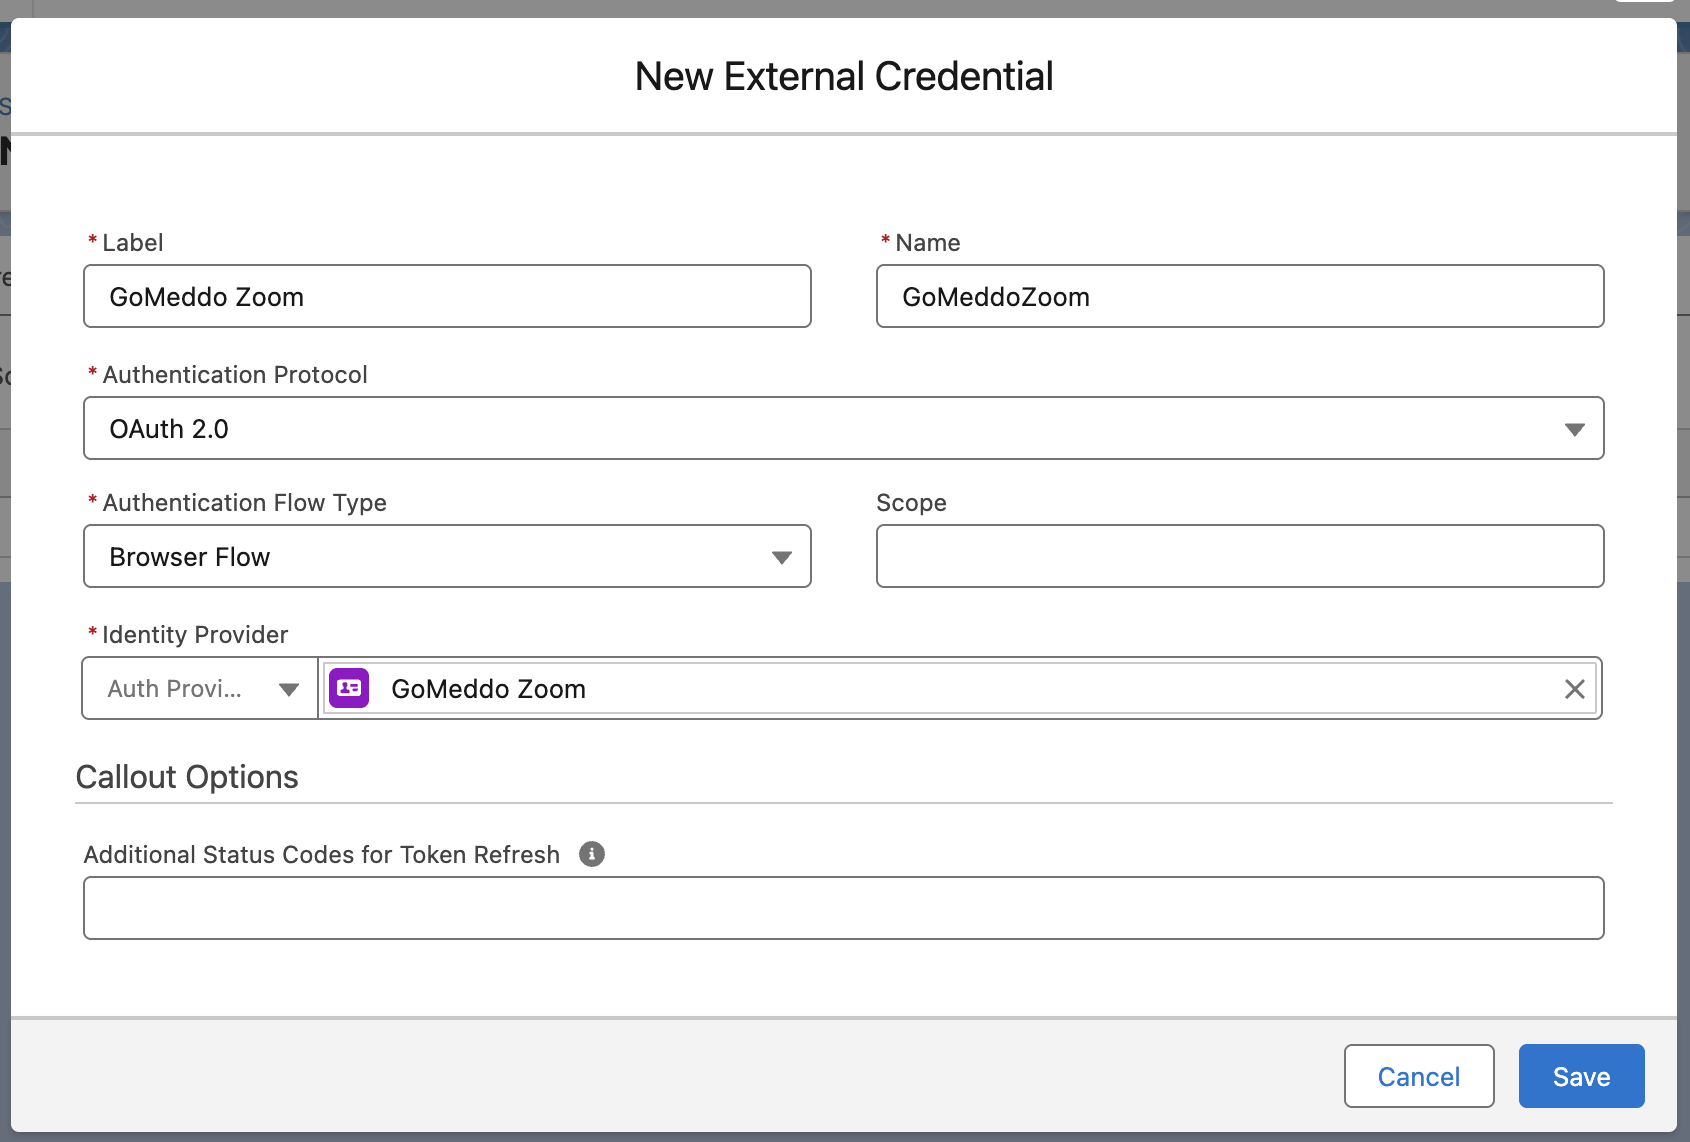The width and height of the screenshot is (1690, 1142).
Task: Click the Scope field label
Action: (x=910, y=503)
